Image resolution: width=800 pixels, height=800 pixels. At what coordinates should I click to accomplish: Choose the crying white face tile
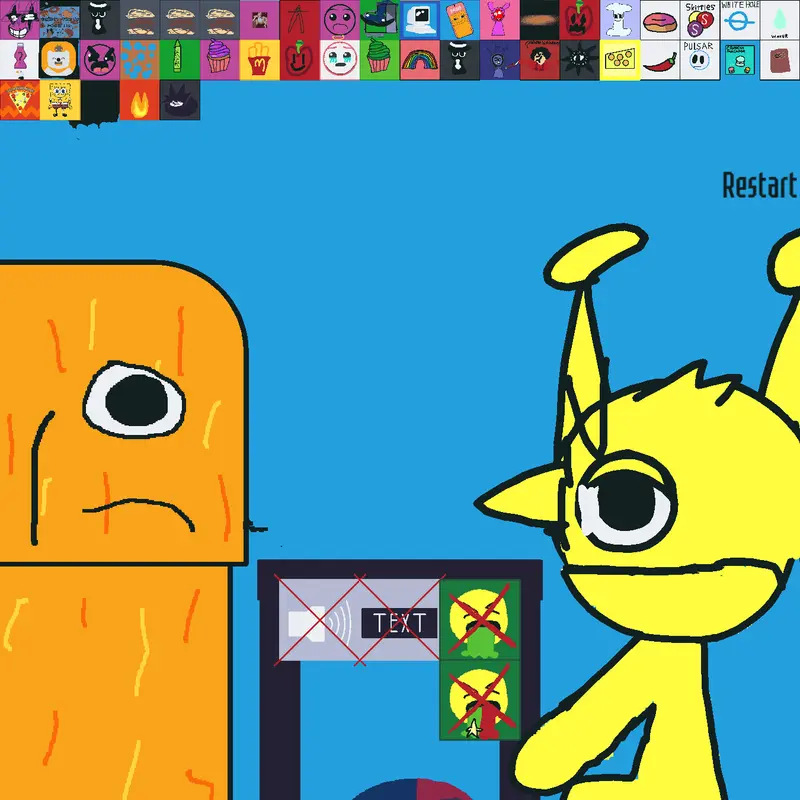coord(339,60)
